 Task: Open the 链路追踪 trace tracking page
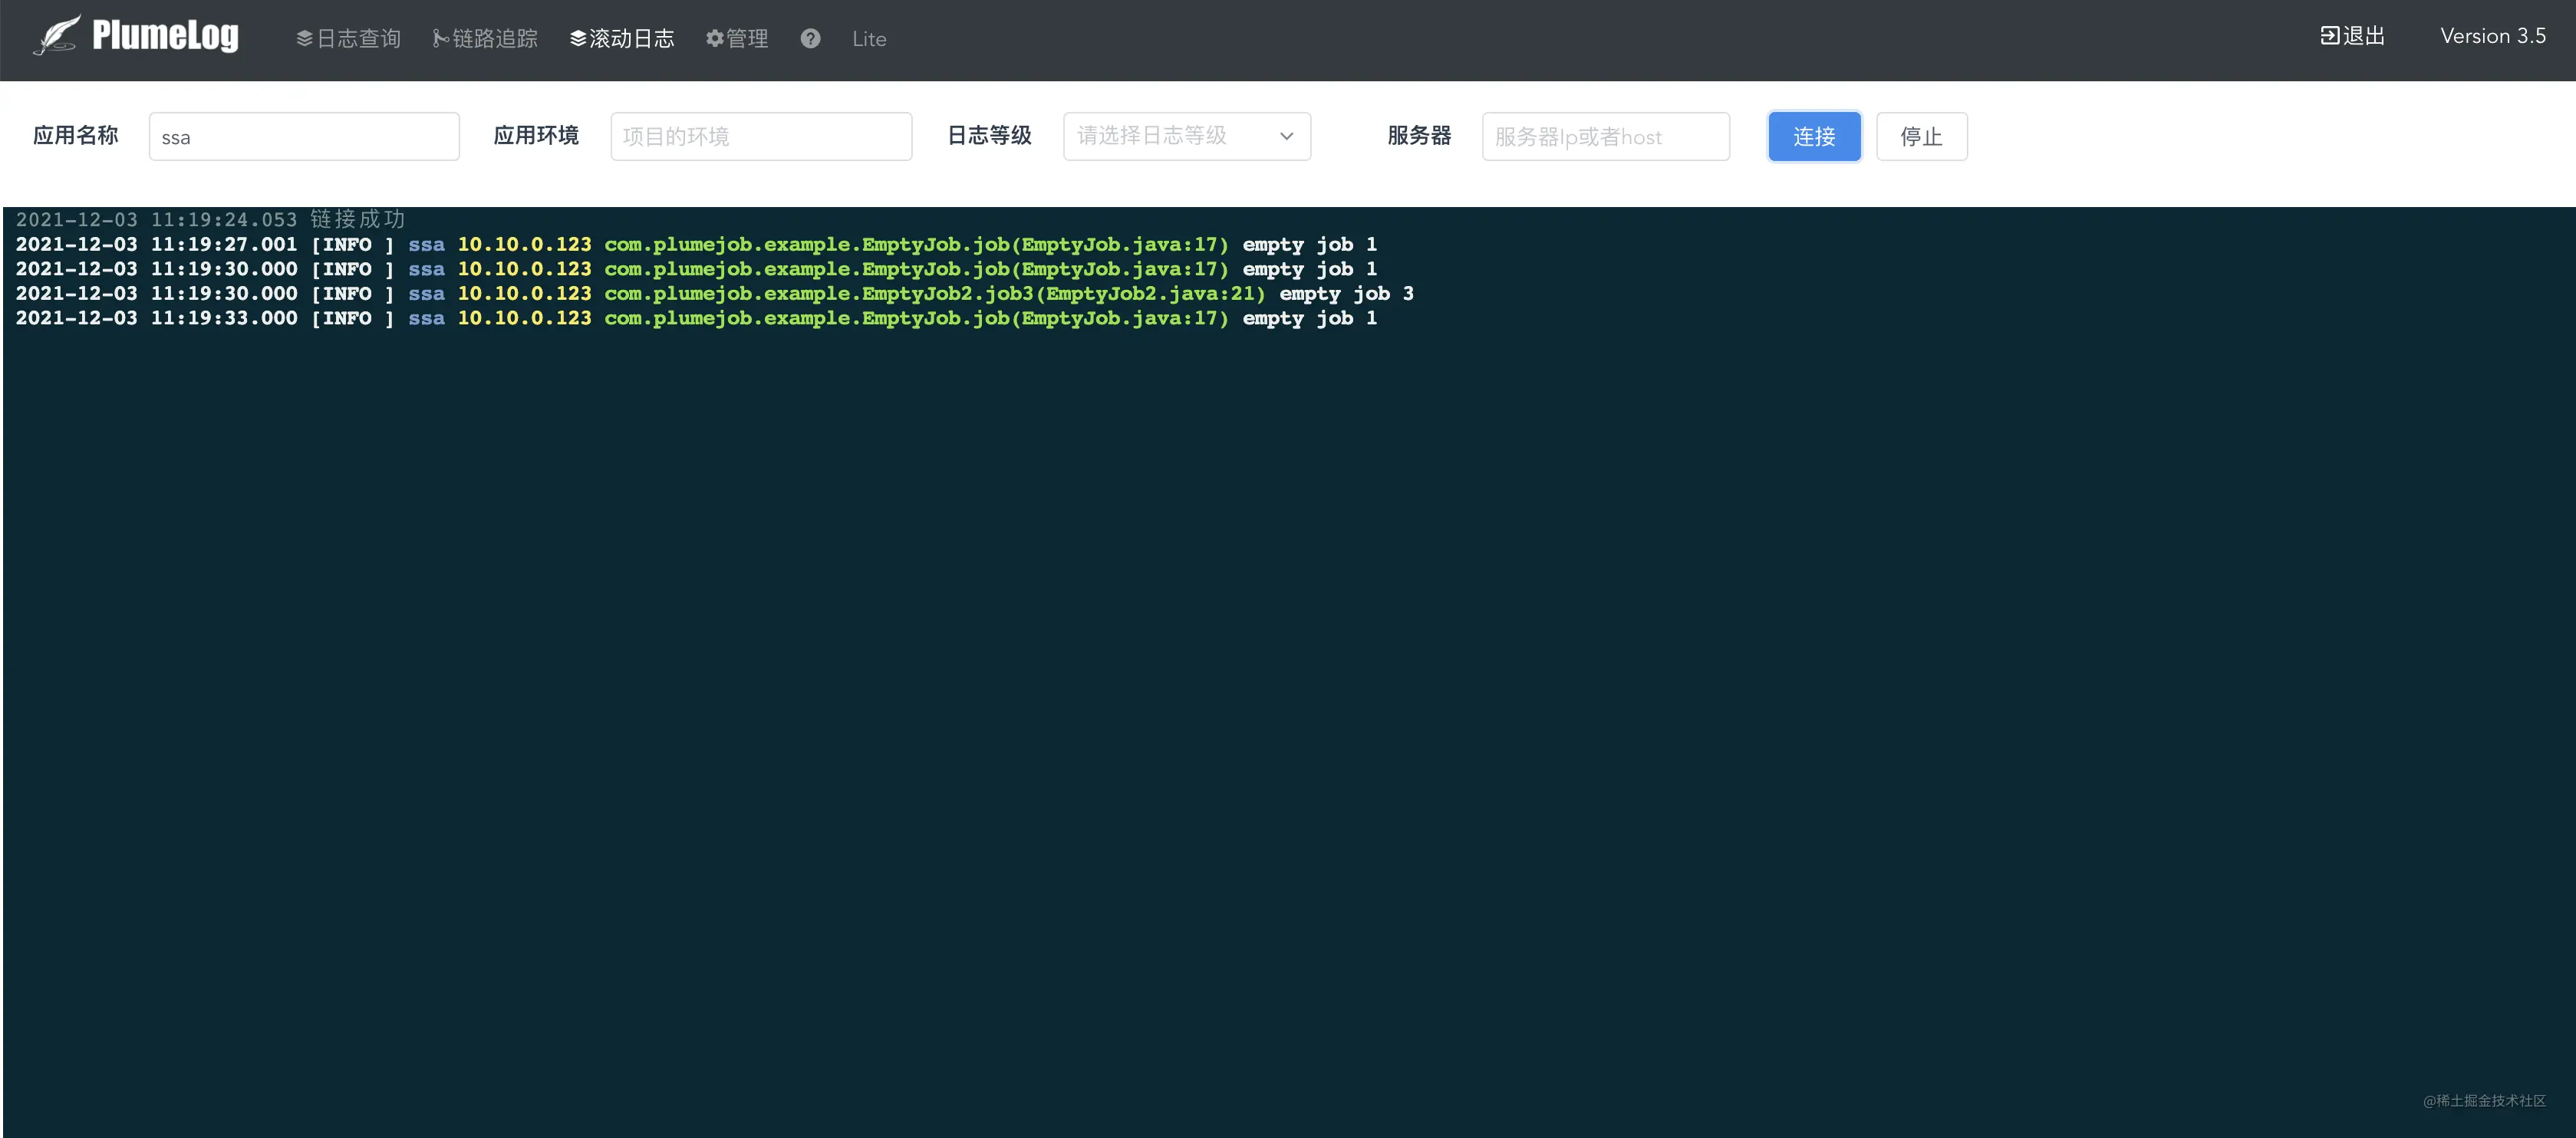point(485,38)
